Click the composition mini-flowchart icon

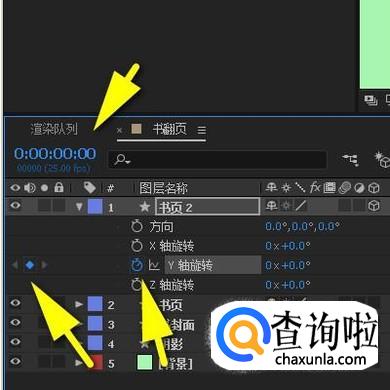[x=351, y=159]
